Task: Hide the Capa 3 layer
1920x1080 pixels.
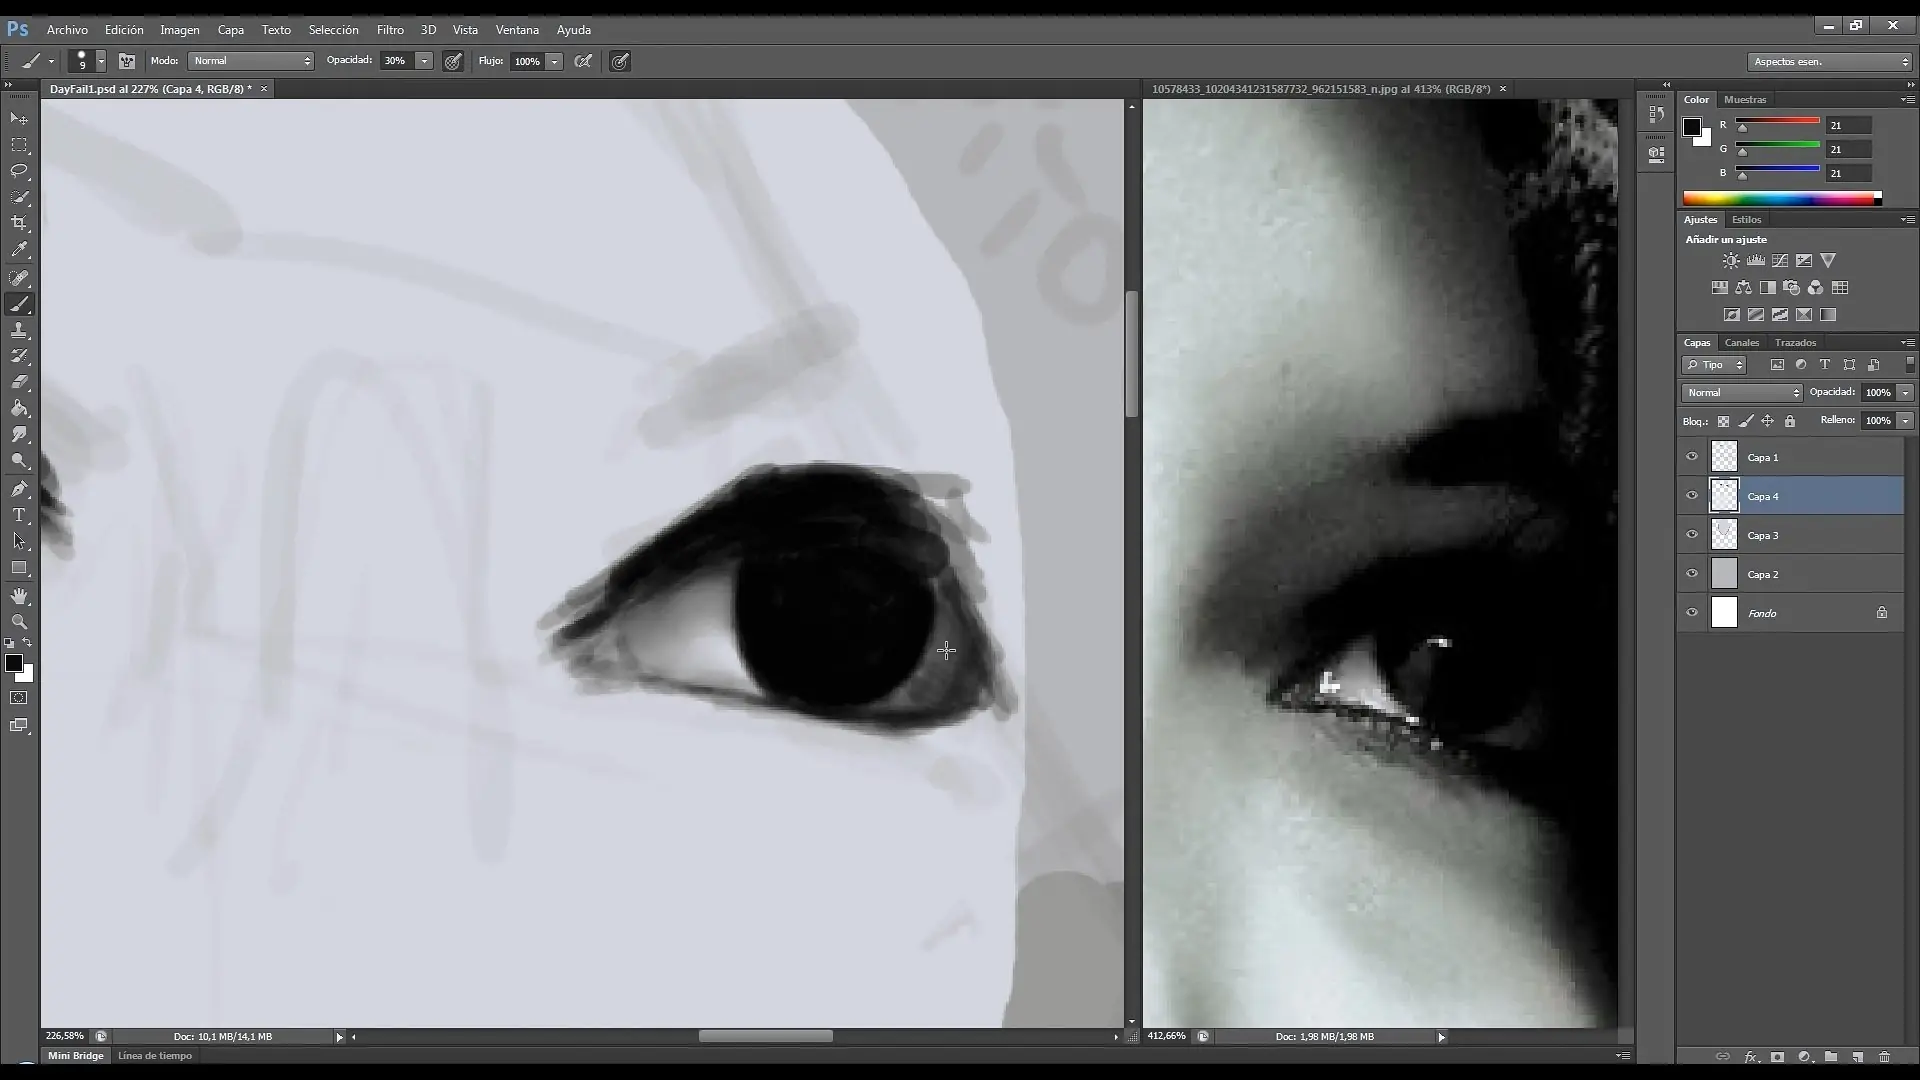Action: point(1692,535)
